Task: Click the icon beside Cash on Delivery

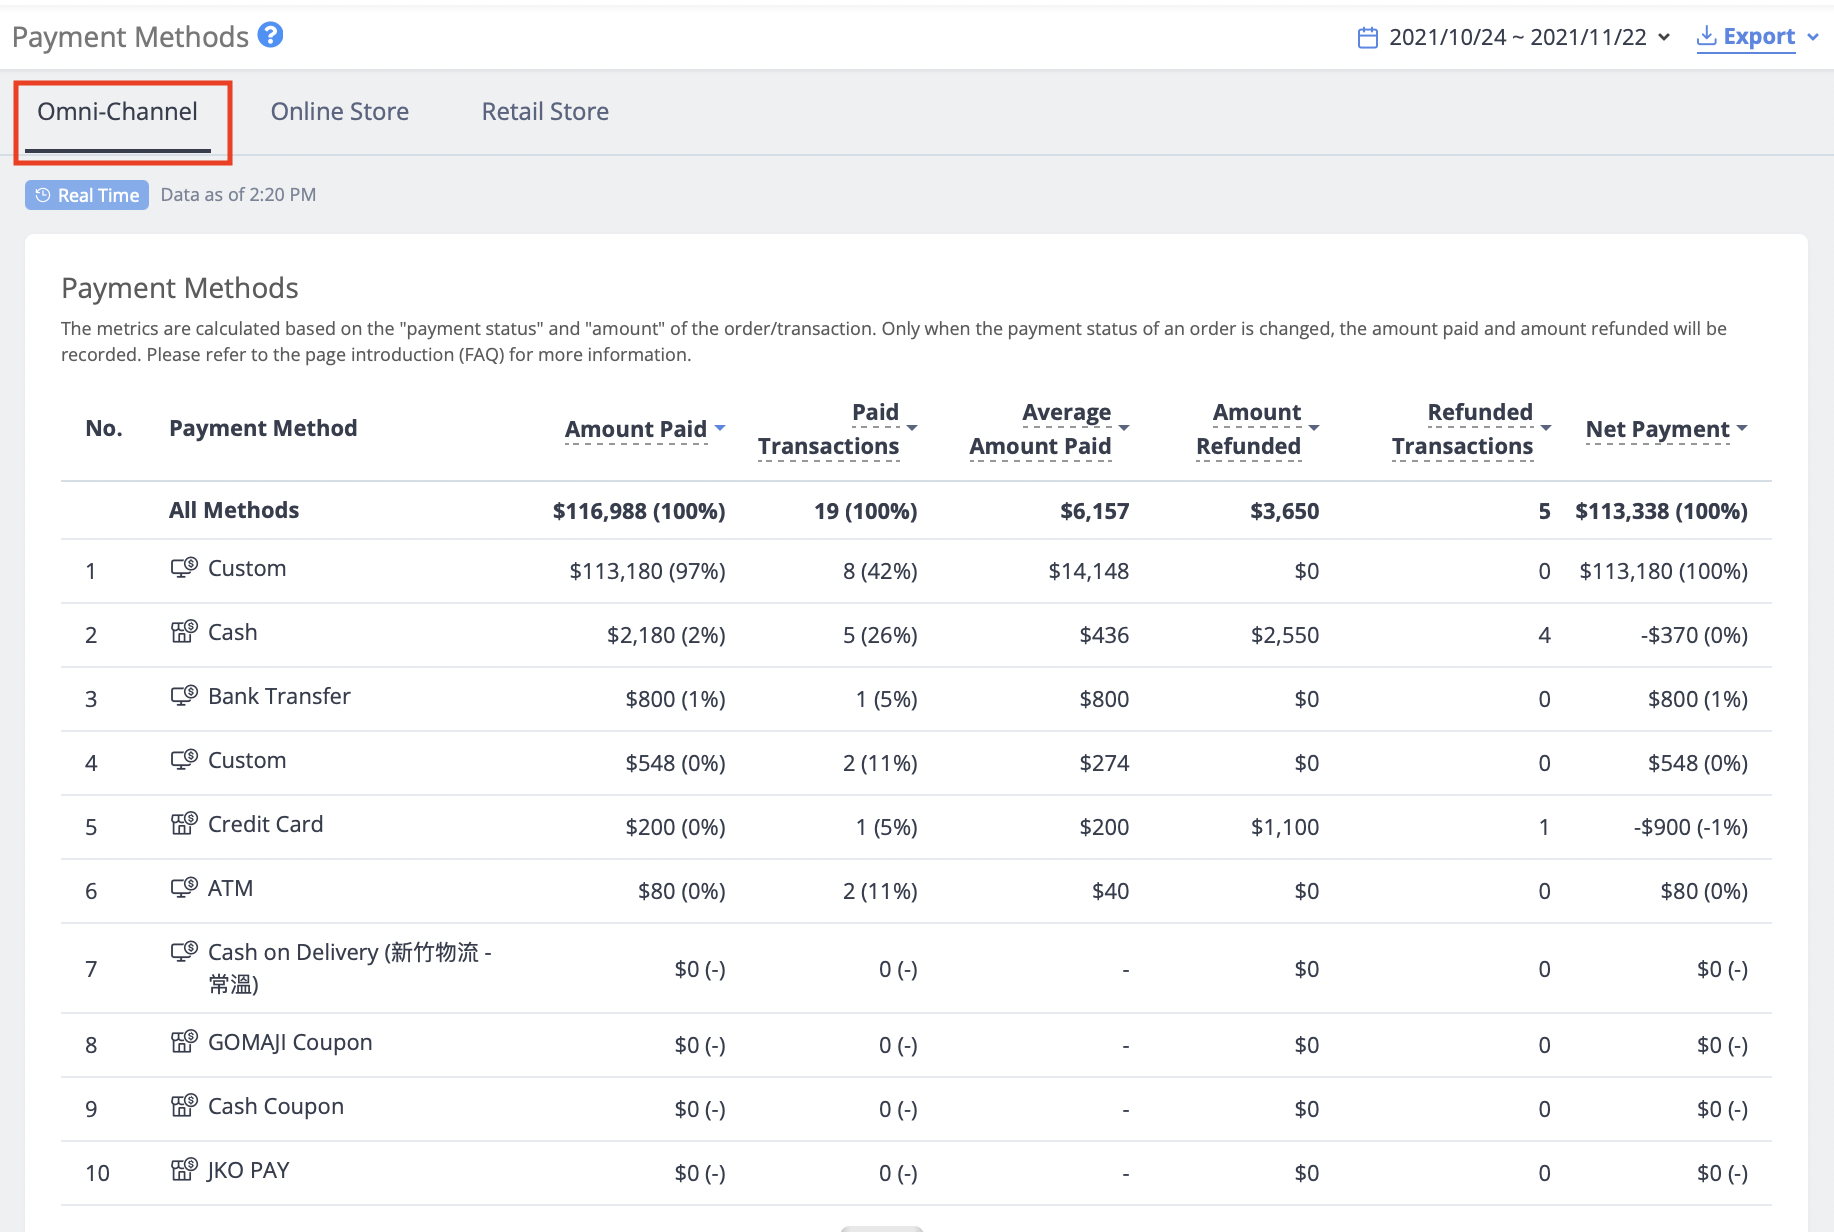Action: [184, 952]
